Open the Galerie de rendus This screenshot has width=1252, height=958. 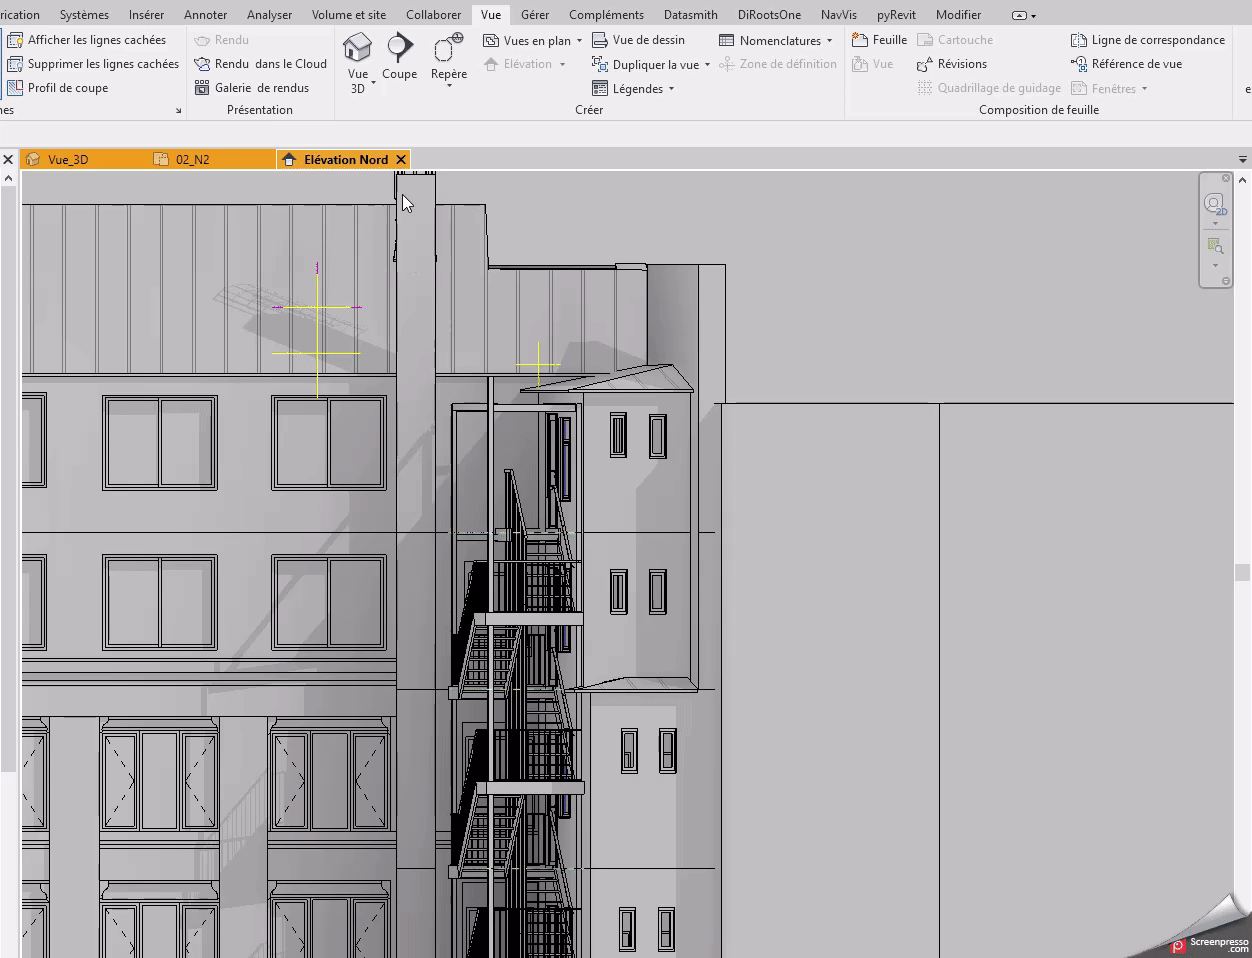[251, 88]
